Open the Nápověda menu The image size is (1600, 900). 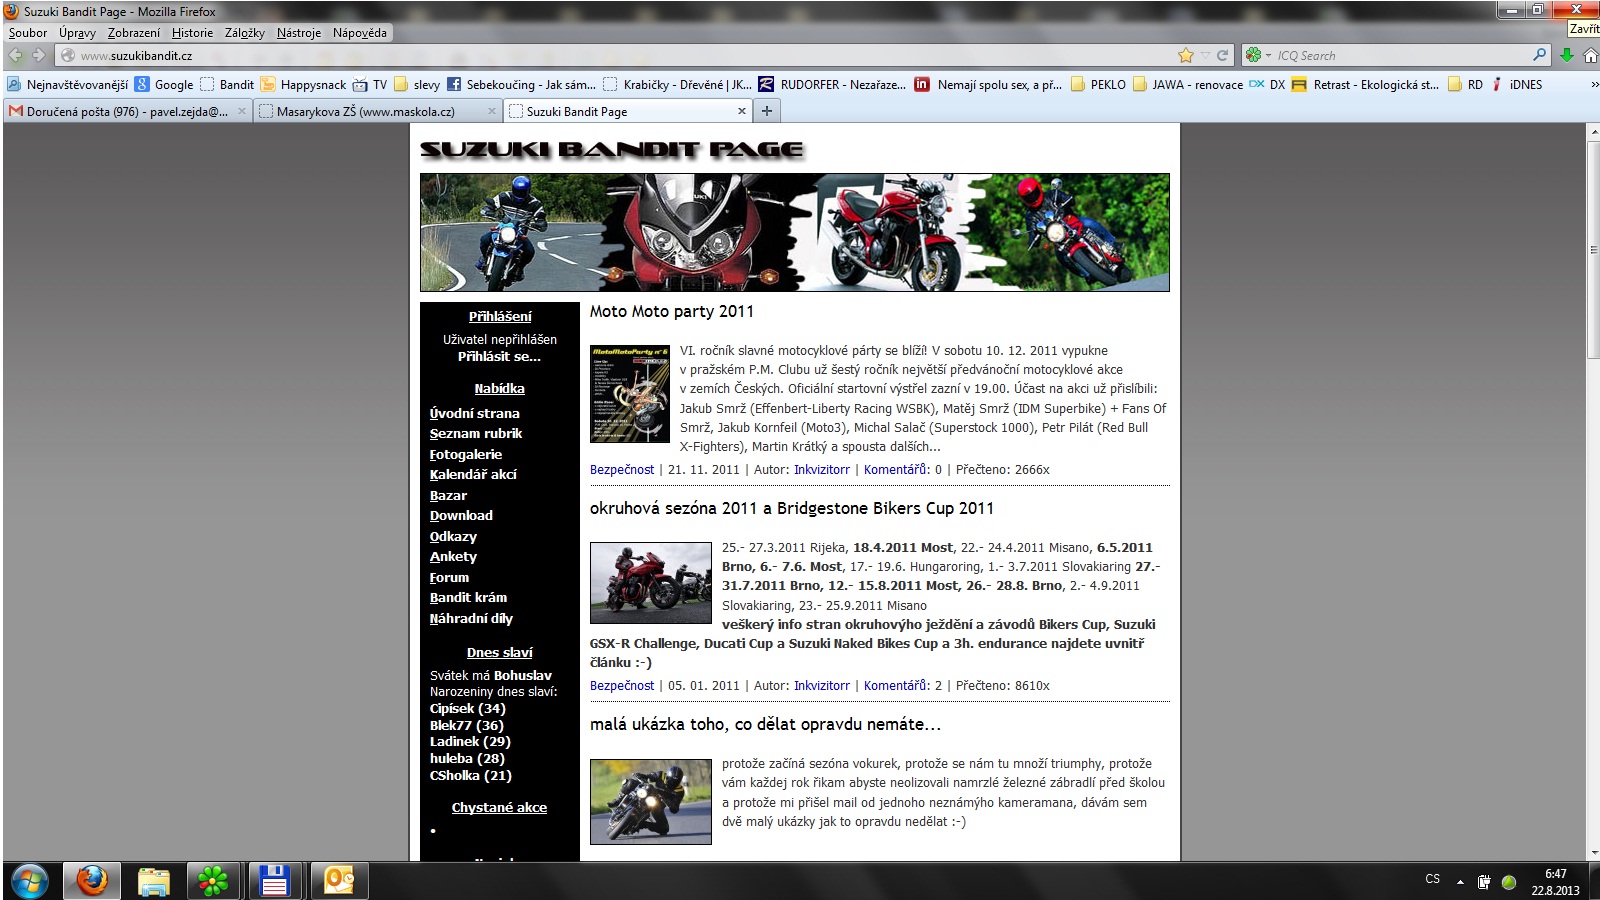point(360,33)
